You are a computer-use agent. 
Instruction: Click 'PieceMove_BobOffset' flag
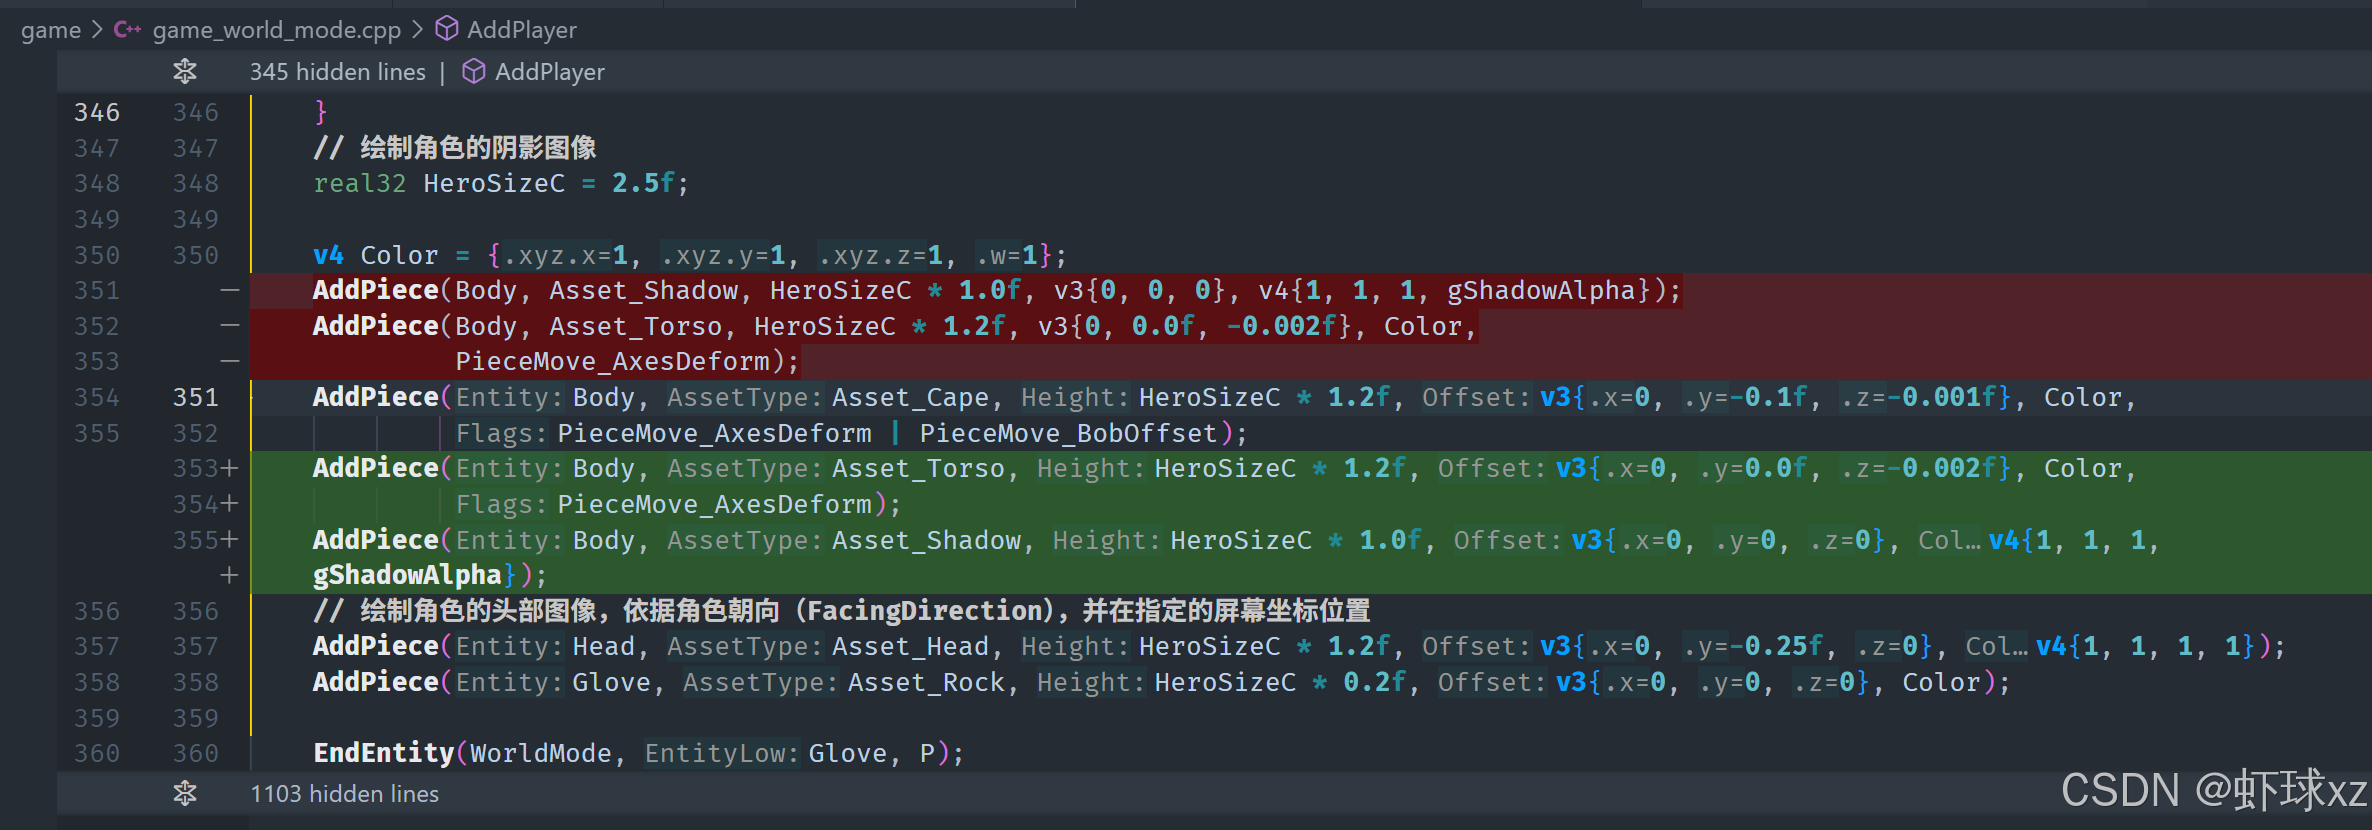pos(1068,433)
